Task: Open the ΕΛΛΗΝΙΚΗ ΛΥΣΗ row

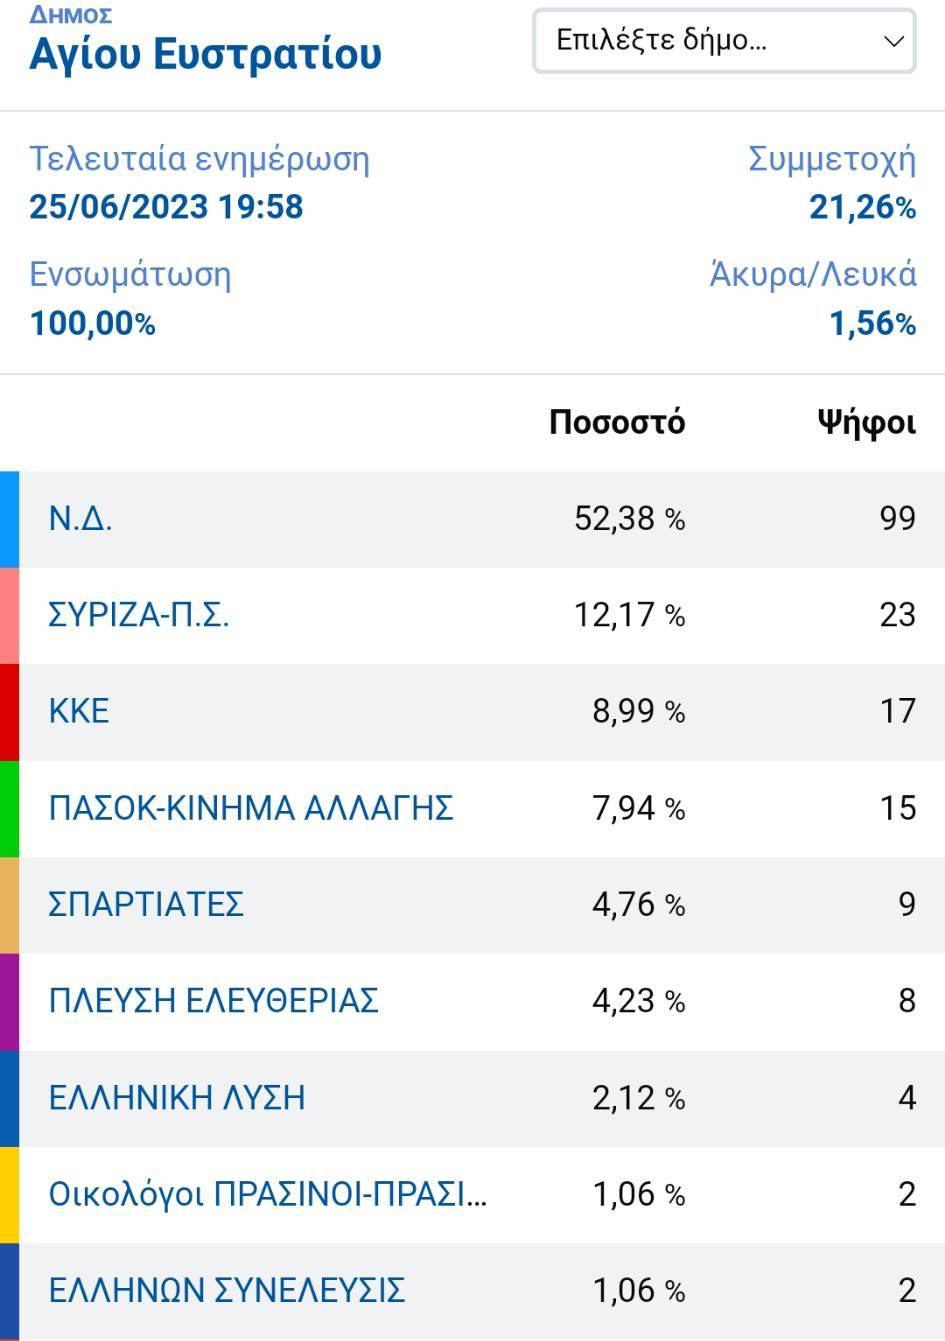Action: pos(482,1098)
